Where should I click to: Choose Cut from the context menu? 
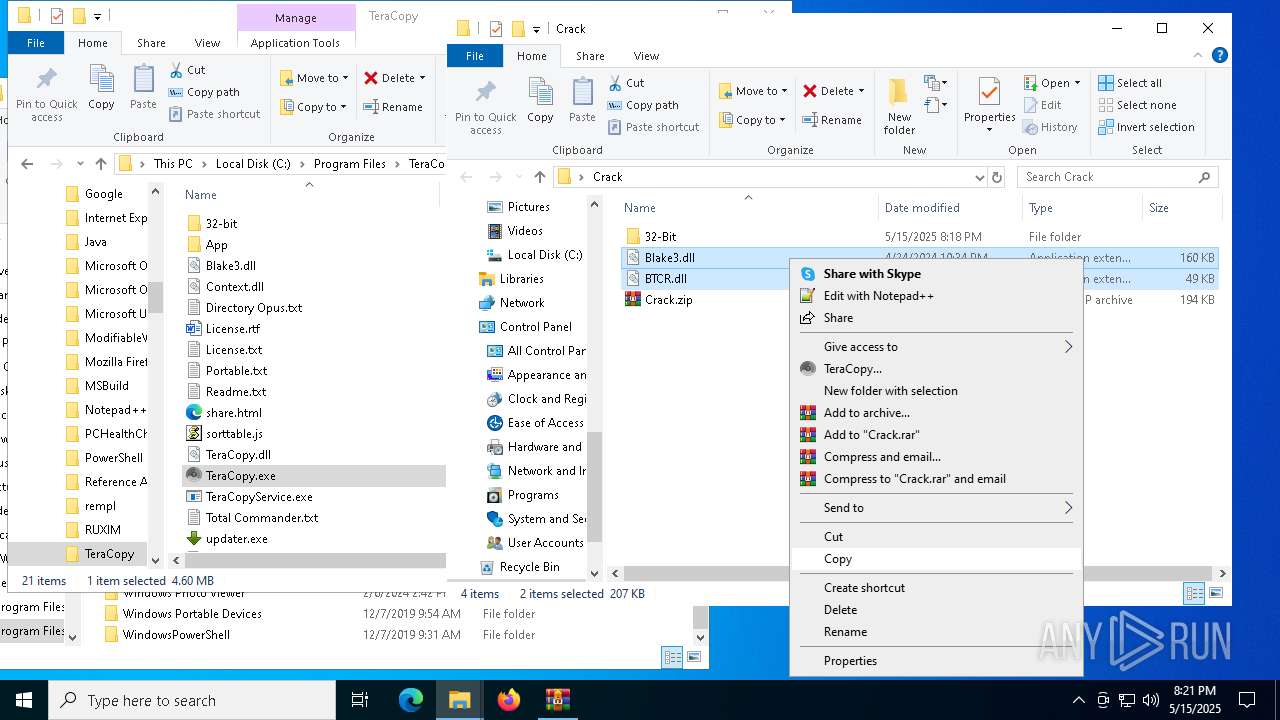(x=833, y=537)
